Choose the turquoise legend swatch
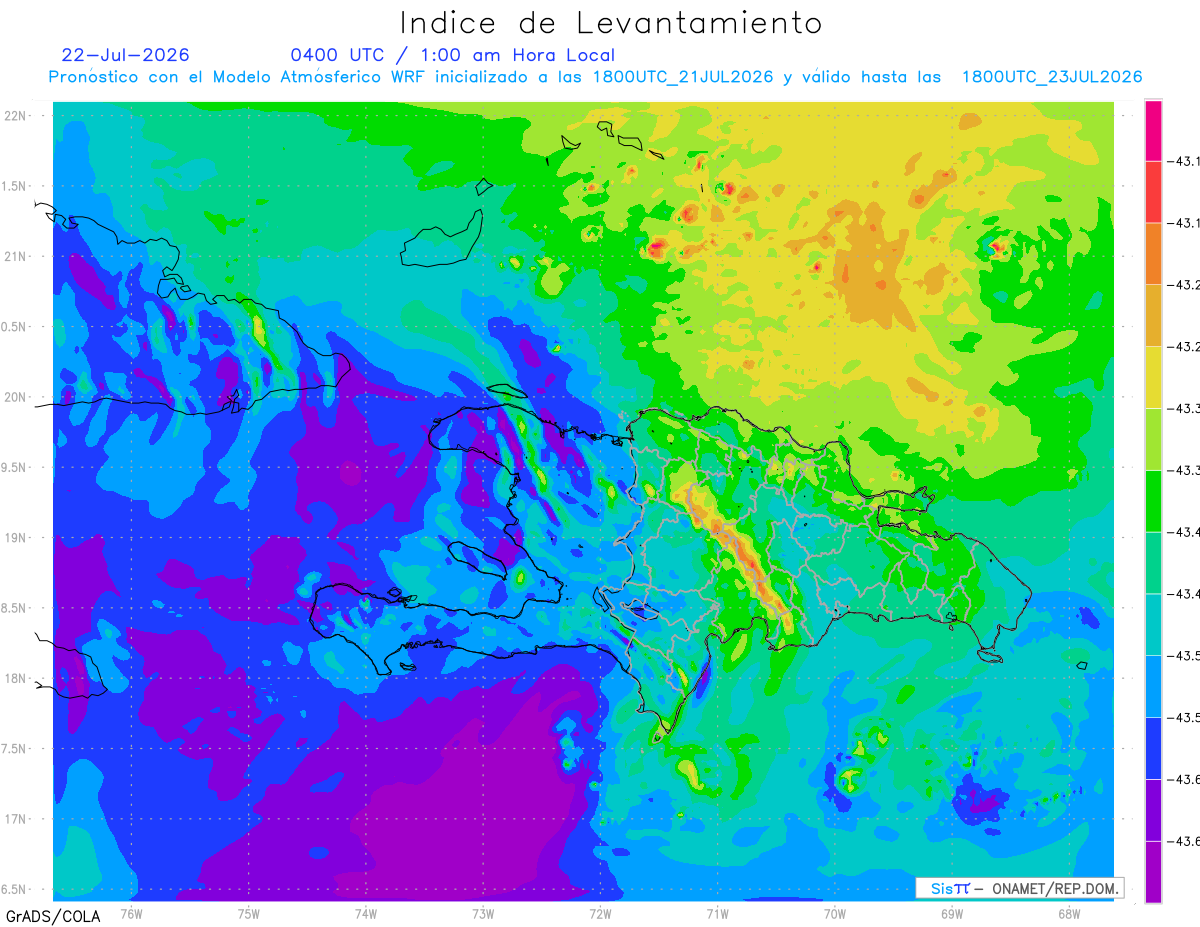The width and height of the screenshot is (1200, 927). point(1153,625)
